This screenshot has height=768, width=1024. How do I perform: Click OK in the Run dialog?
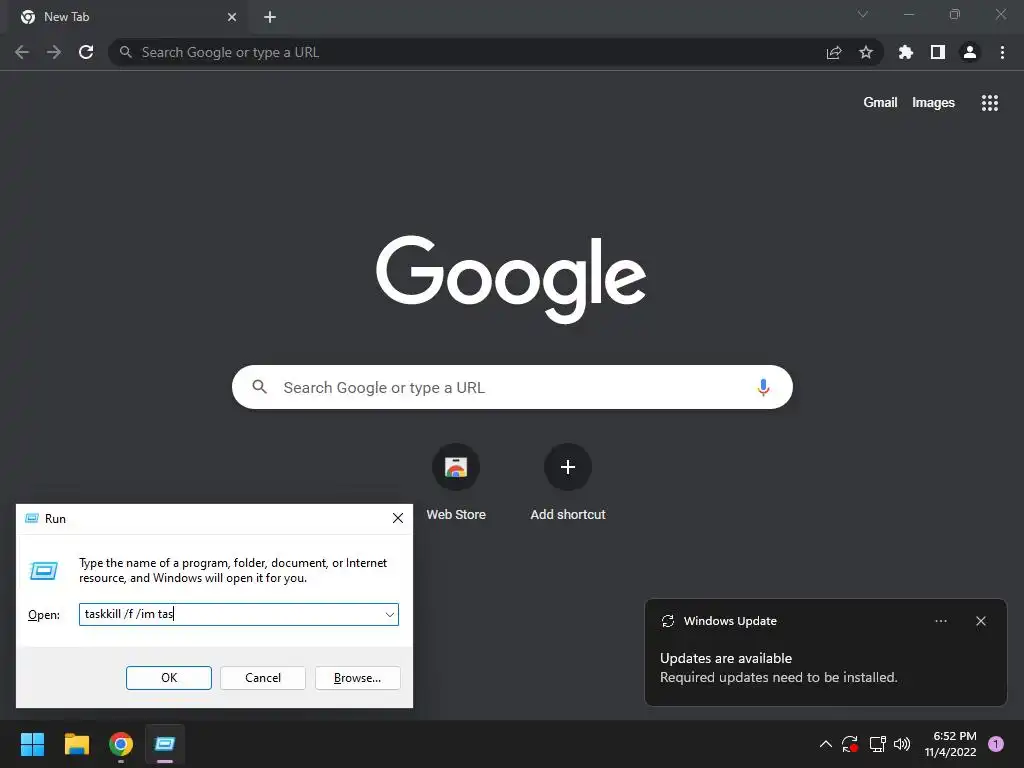168,678
